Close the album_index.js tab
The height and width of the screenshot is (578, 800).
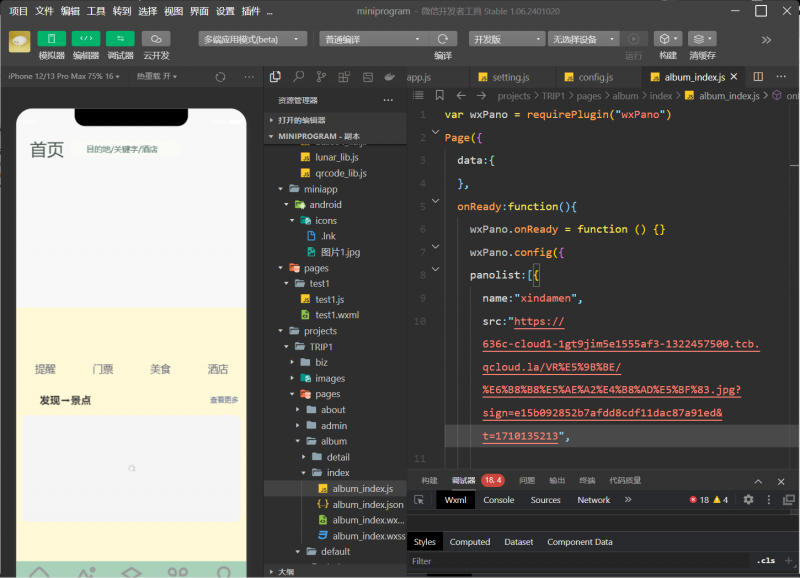pos(734,77)
